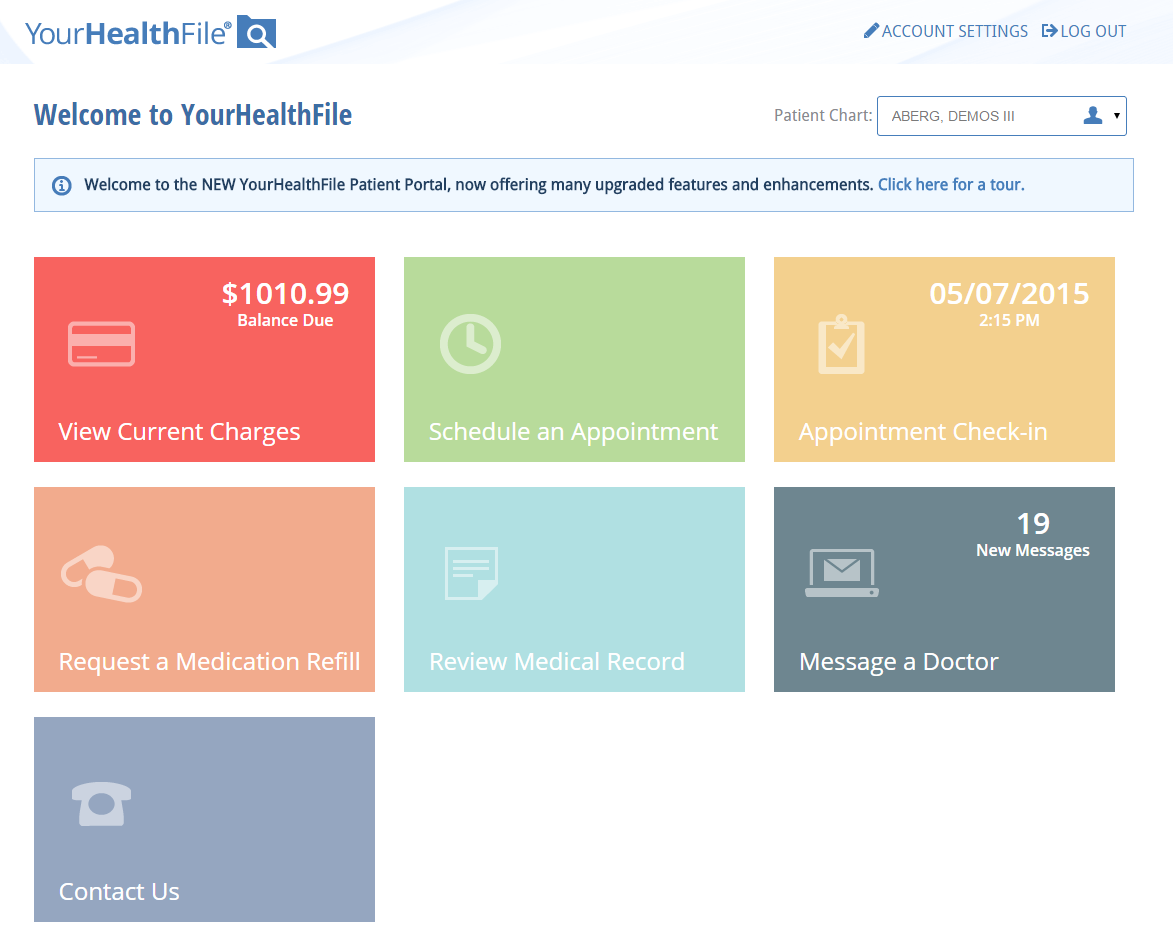Image resolution: width=1173 pixels, height=936 pixels.
Task: Click the pill icon on Request a Medication Refill
Action: tap(101, 574)
